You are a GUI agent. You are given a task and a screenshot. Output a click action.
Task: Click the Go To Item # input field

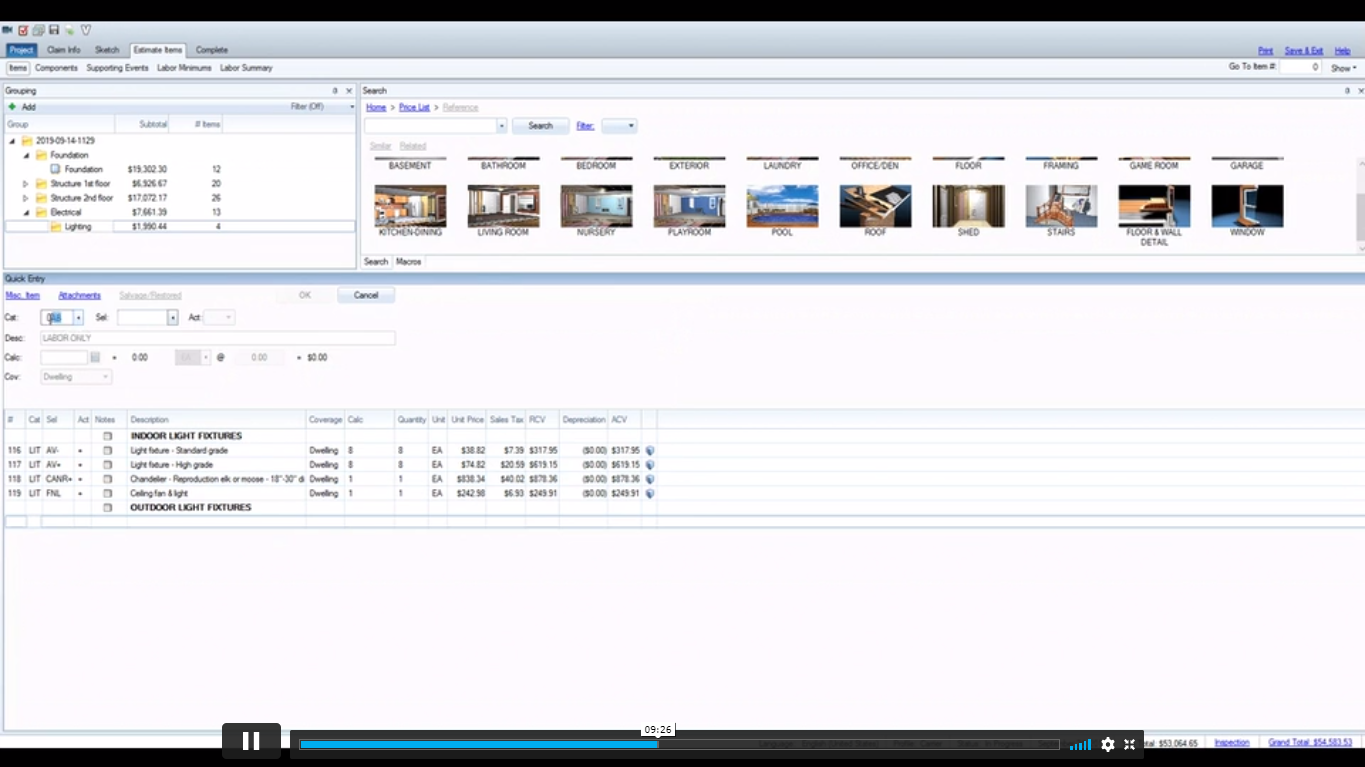pyautogui.click(x=1299, y=67)
